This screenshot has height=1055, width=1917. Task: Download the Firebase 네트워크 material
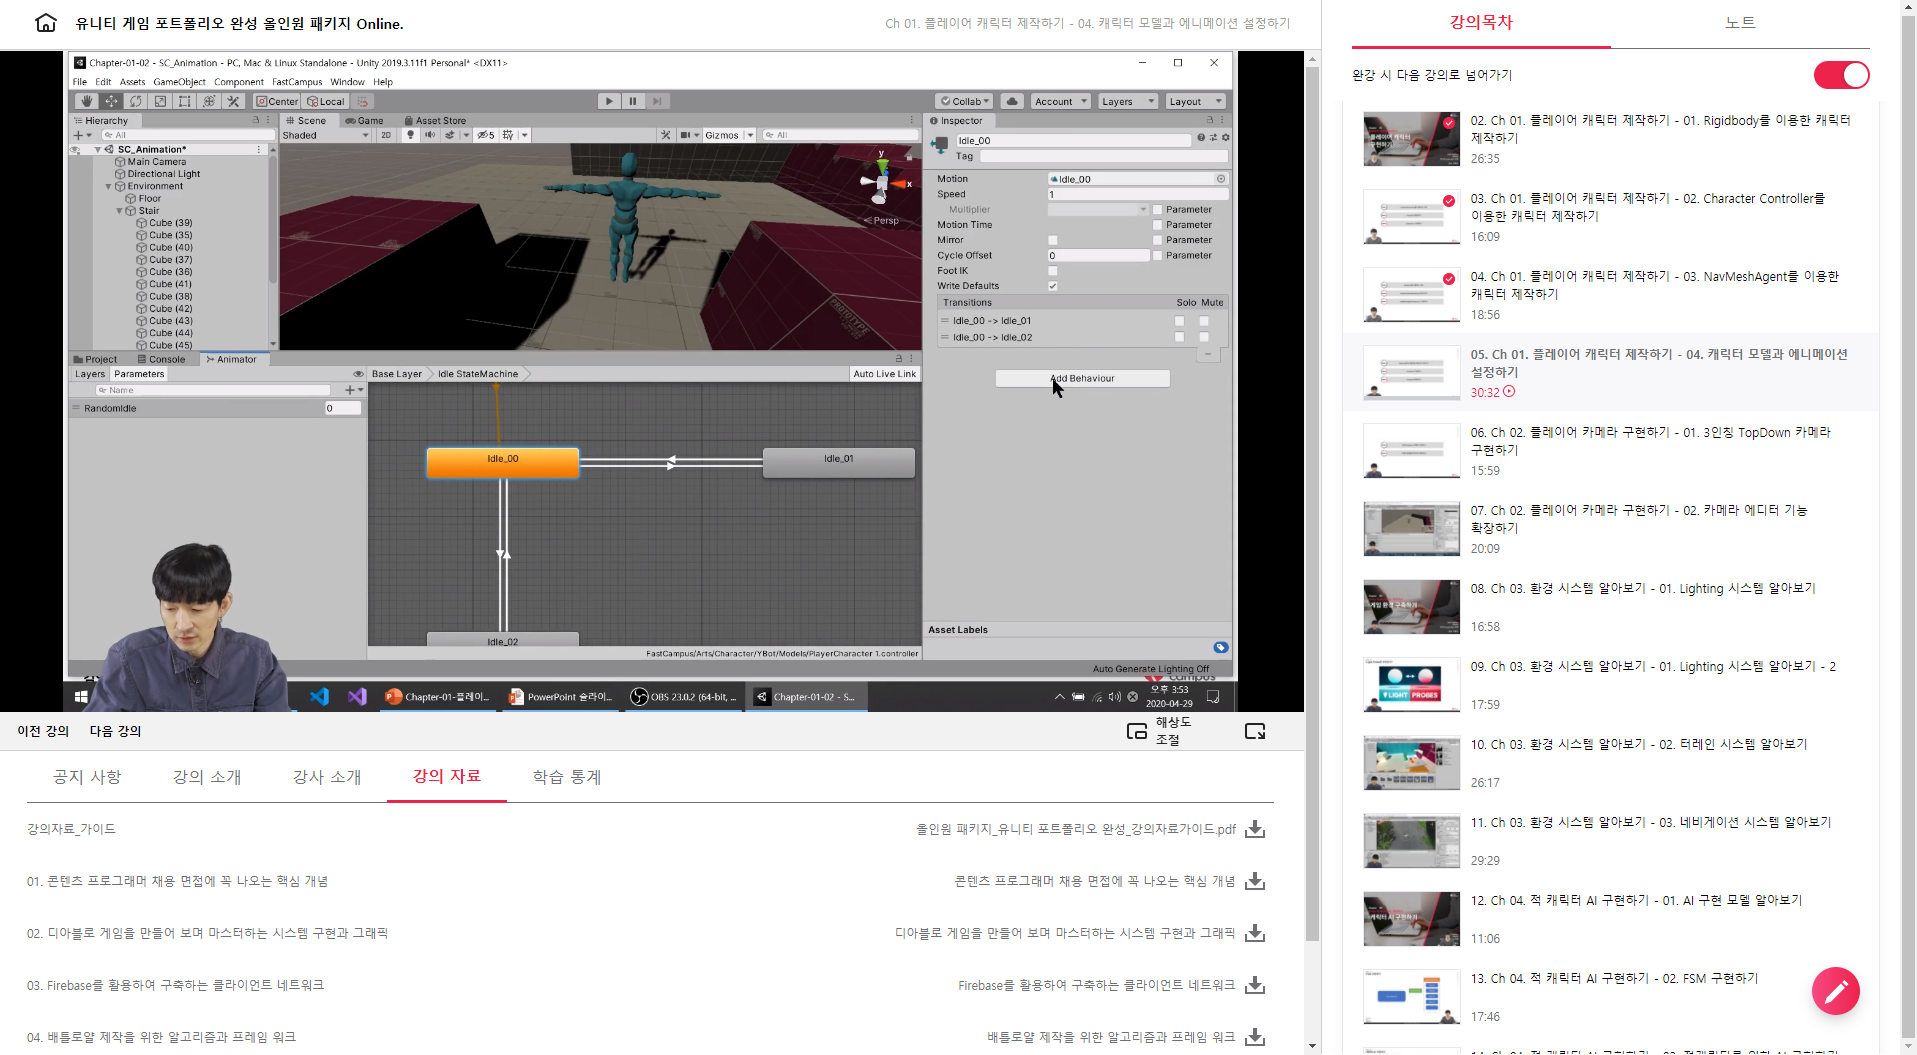point(1255,985)
